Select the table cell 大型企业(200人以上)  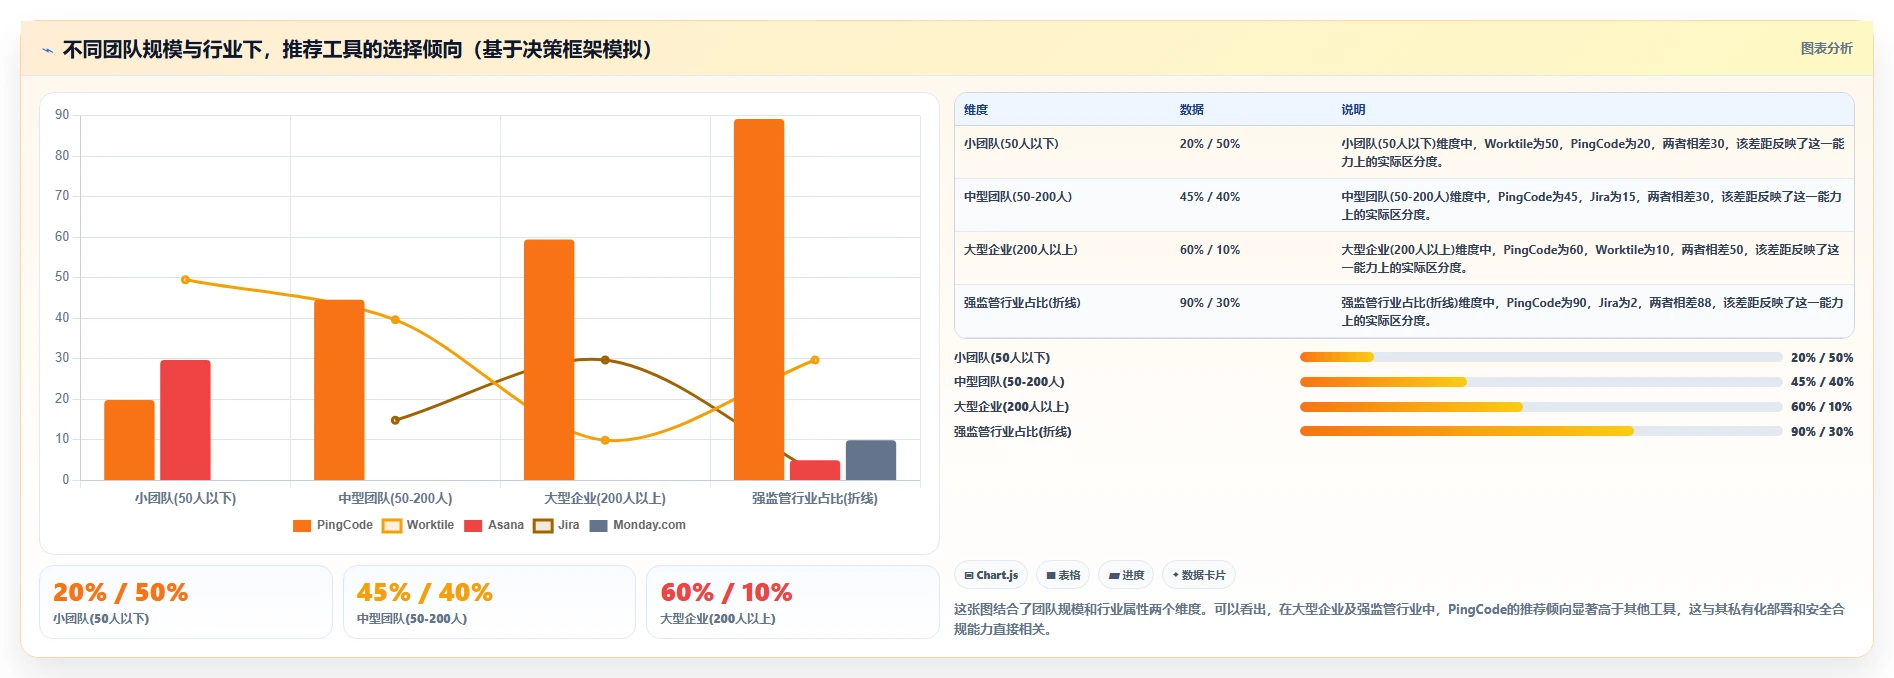click(x=1020, y=250)
